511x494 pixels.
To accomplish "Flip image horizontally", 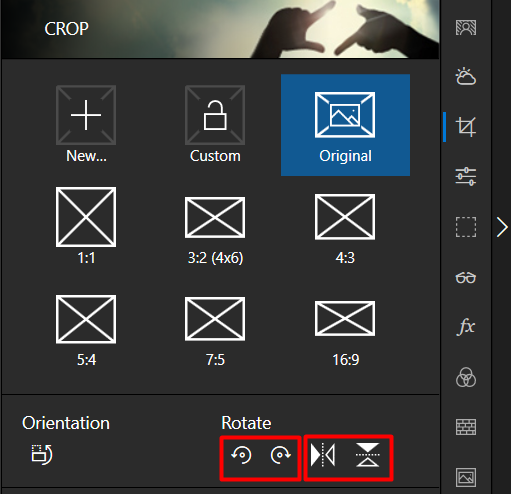I will pyautogui.click(x=323, y=455).
